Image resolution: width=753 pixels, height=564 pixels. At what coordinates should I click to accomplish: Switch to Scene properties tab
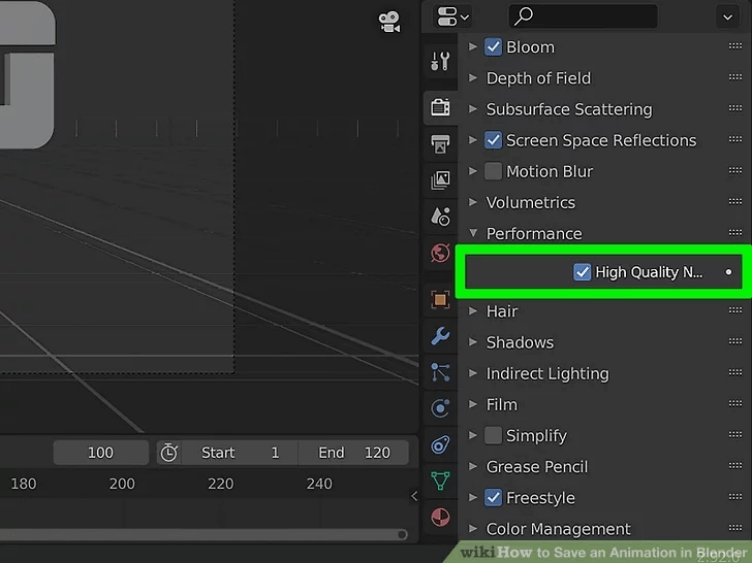tap(440, 217)
